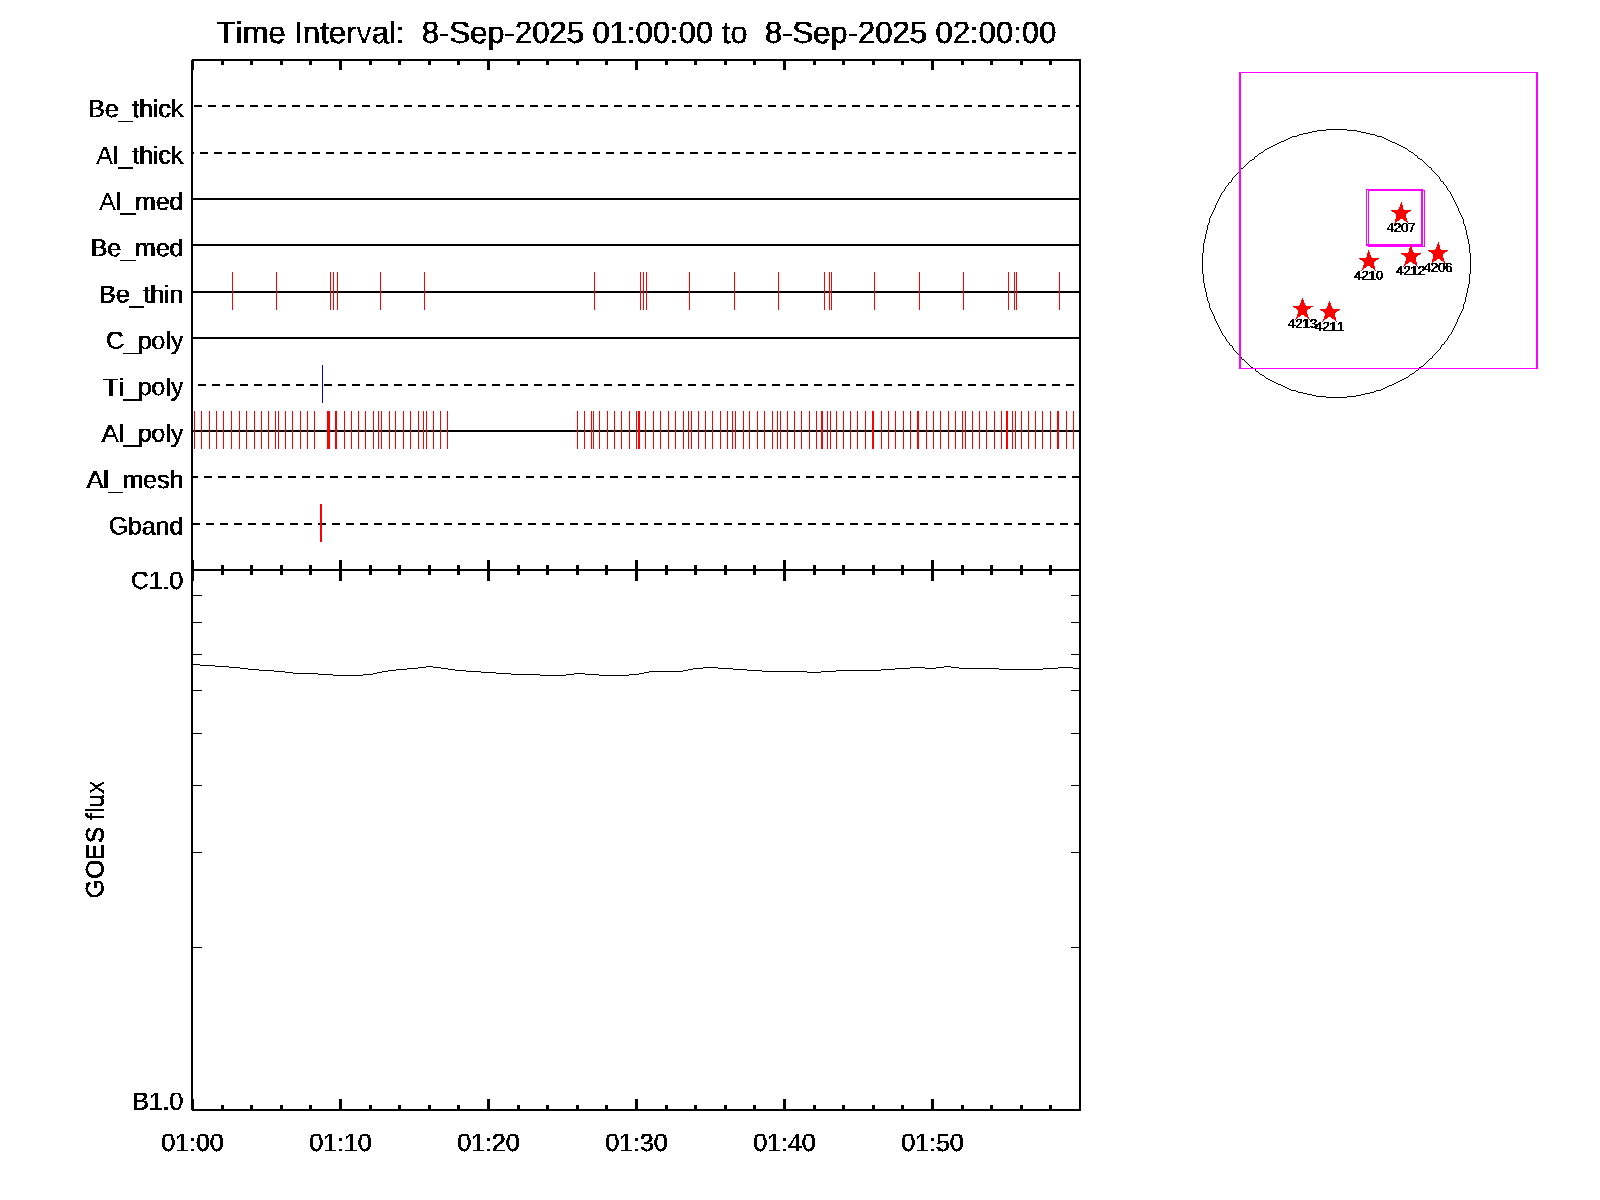Screen dimensions: 1600x1200
Task: Click the red Gband exposure marker
Action: click(x=320, y=523)
